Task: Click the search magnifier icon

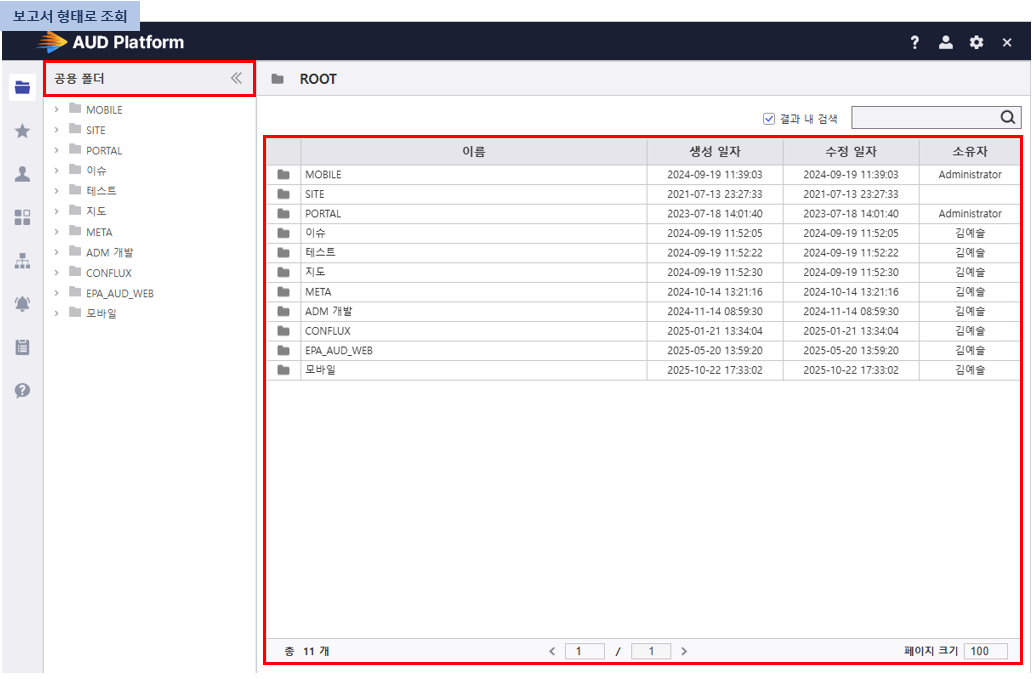Action: (x=1008, y=117)
